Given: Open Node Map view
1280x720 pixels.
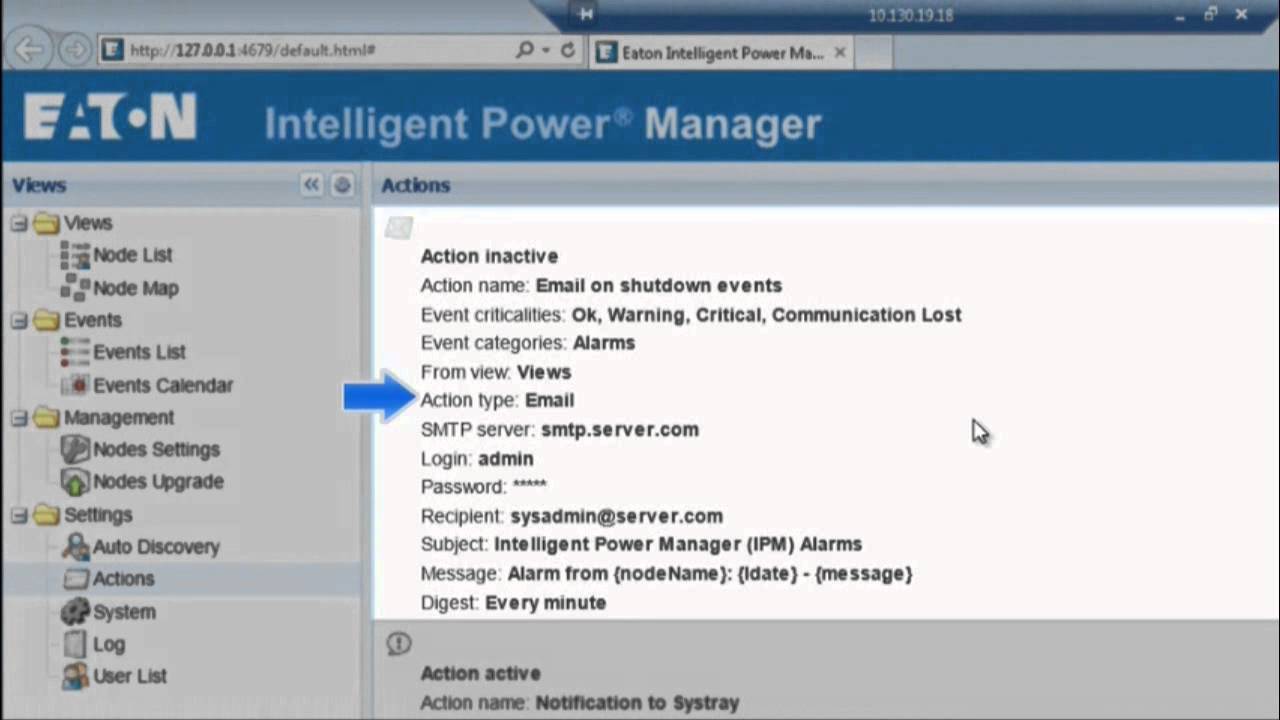Looking at the screenshot, I should point(136,288).
